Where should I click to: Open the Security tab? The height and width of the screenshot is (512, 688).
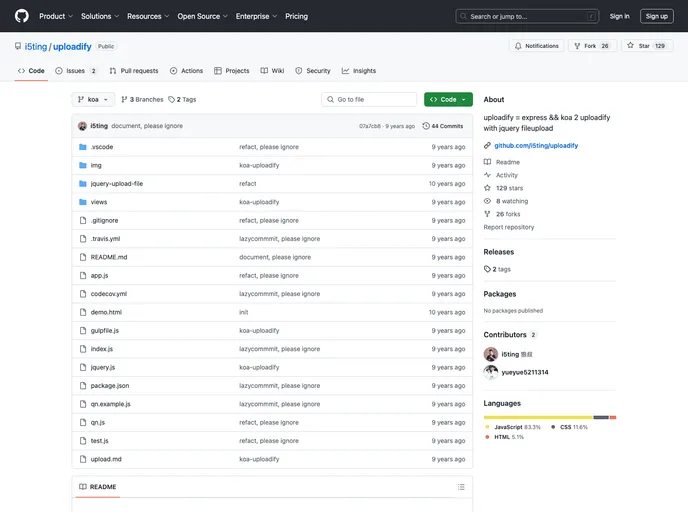tap(313, 71)
